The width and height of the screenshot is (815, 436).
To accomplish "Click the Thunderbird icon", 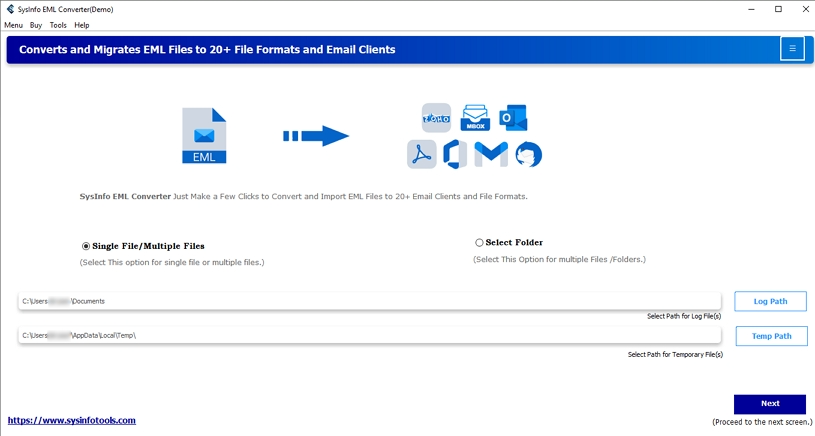I will [529, 154].
